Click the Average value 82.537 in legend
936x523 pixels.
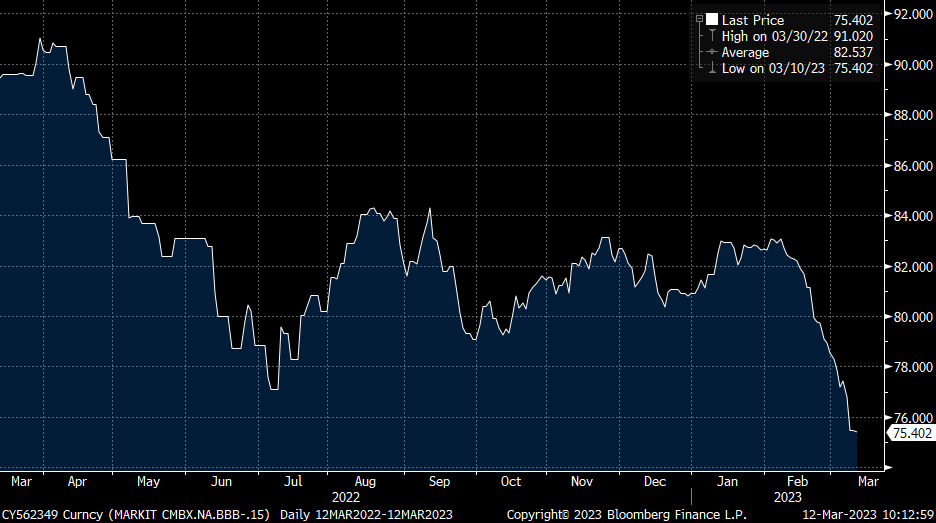pos(853,52)
